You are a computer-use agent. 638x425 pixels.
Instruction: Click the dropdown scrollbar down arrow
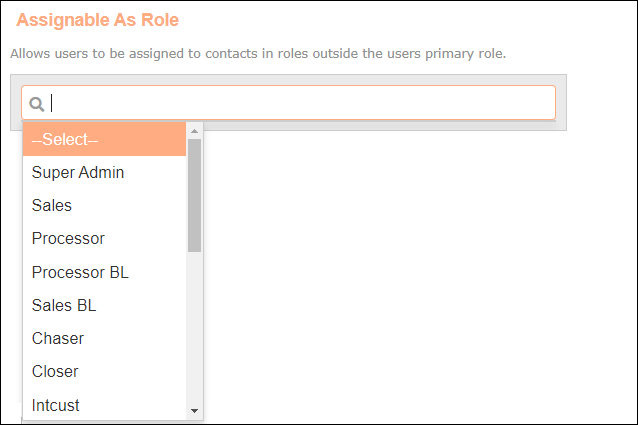click(194, 411)
